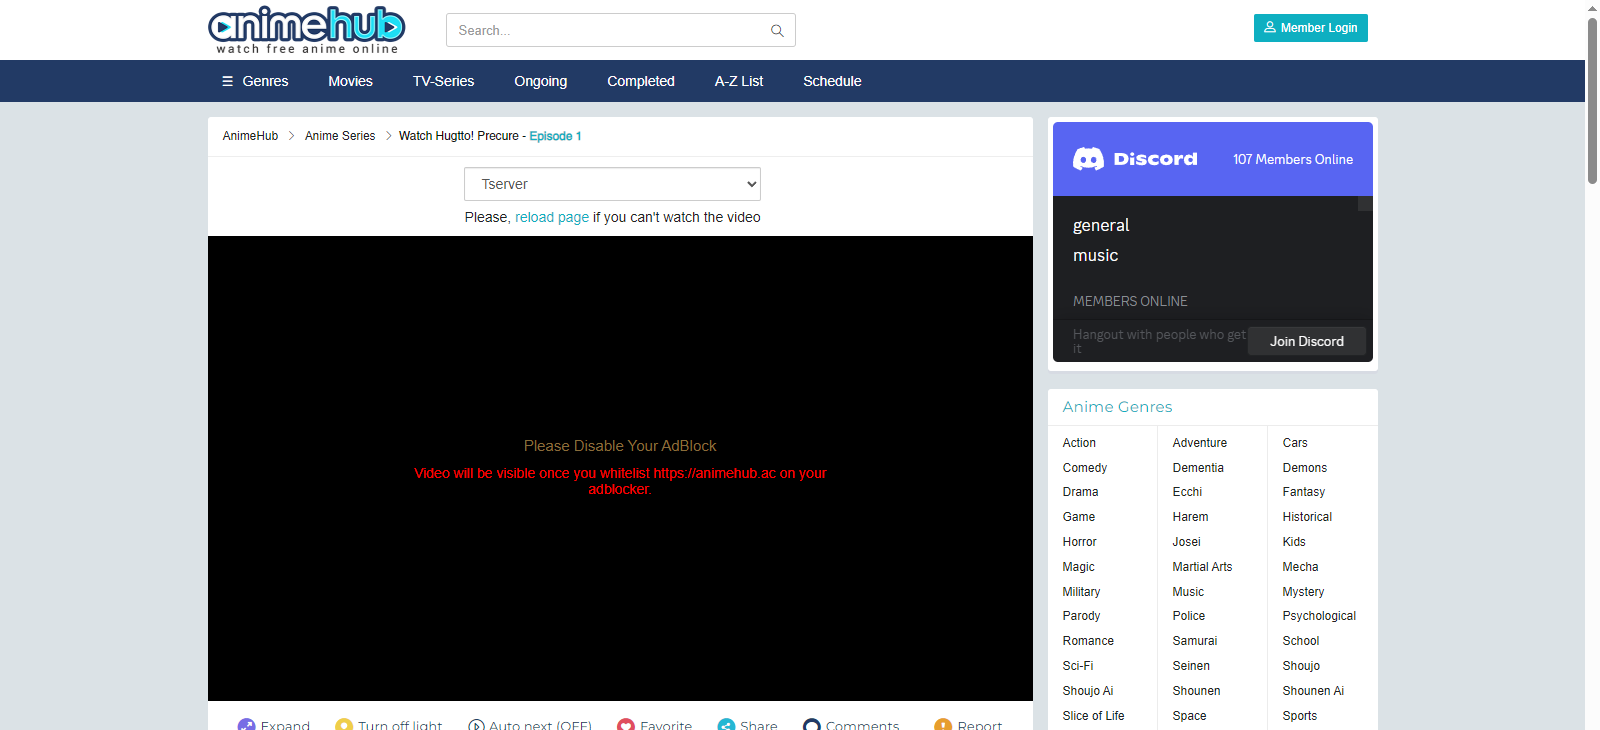Click the Discord logo in widget
Screen dimensions: 1600x730
click(1135, 159)
